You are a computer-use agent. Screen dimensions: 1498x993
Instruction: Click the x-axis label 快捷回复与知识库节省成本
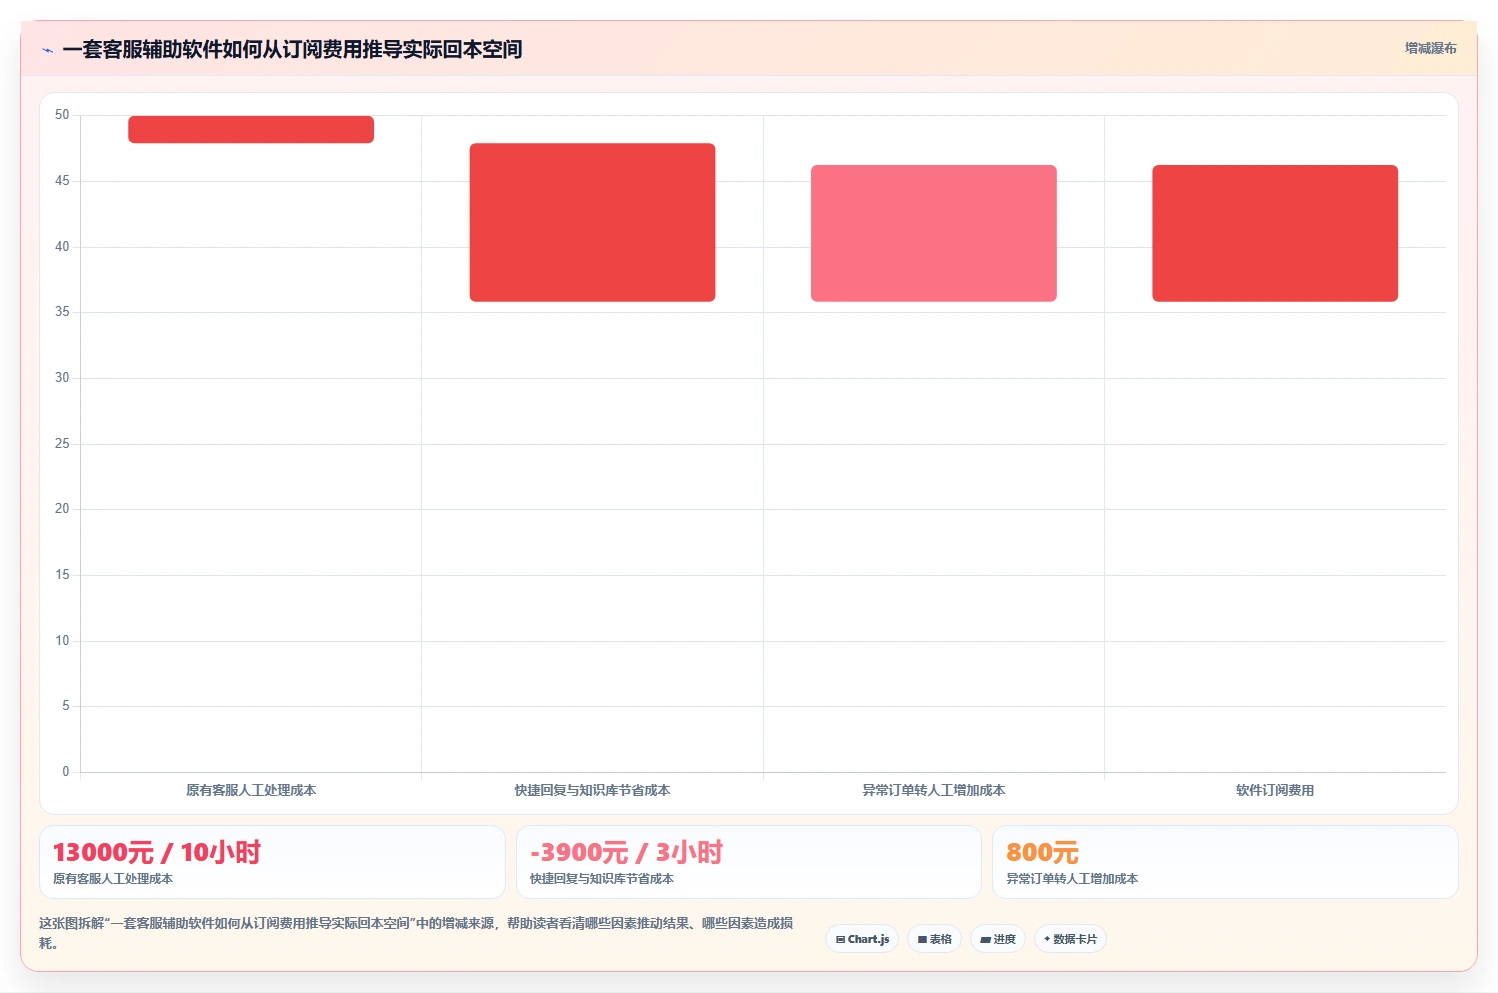pyautogui.click(x=592, y=790)
